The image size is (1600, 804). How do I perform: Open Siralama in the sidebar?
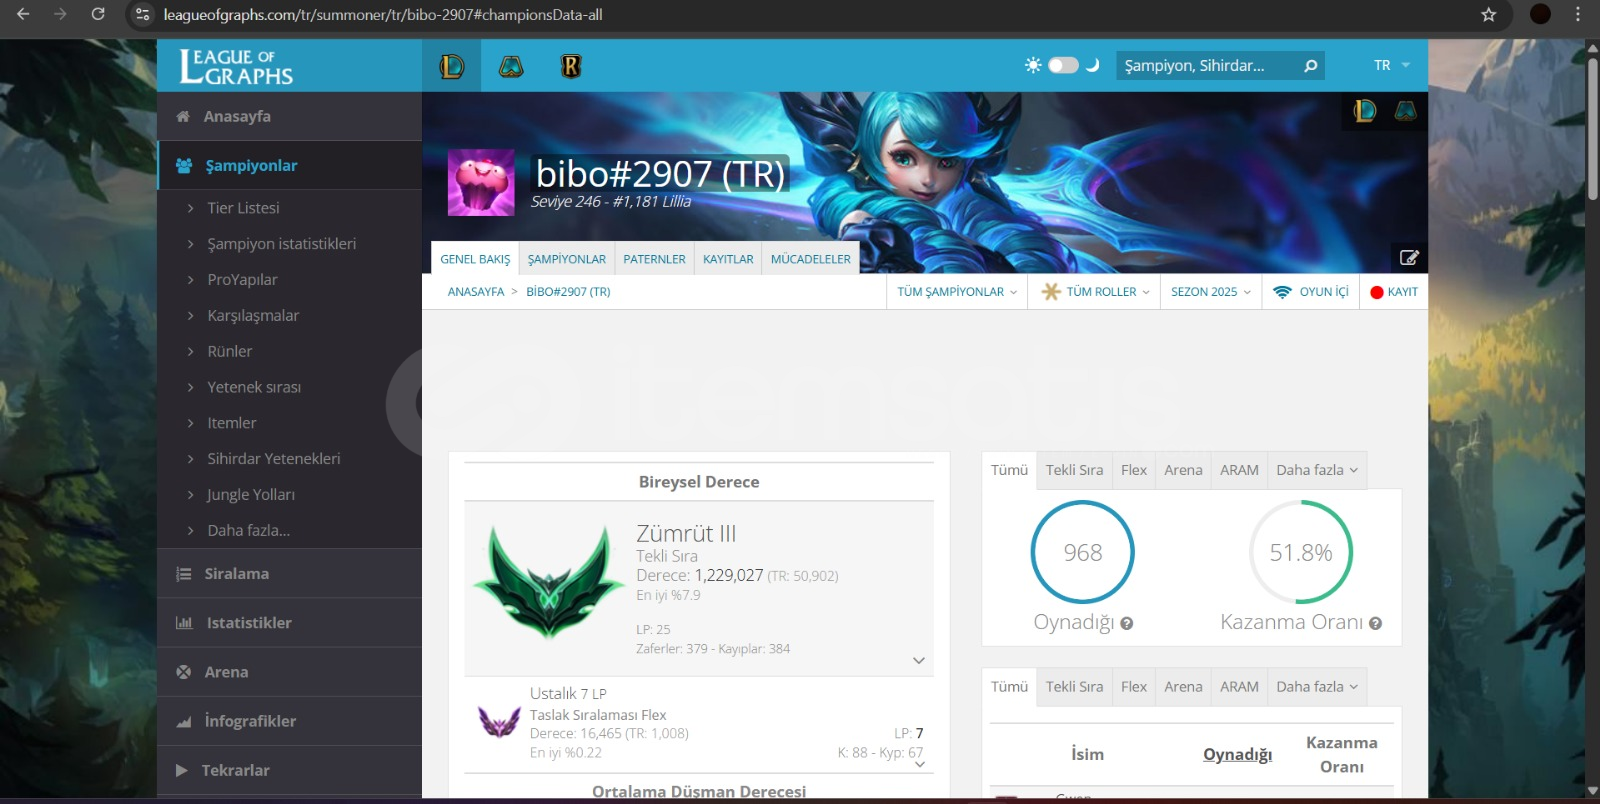pos(289,574)
